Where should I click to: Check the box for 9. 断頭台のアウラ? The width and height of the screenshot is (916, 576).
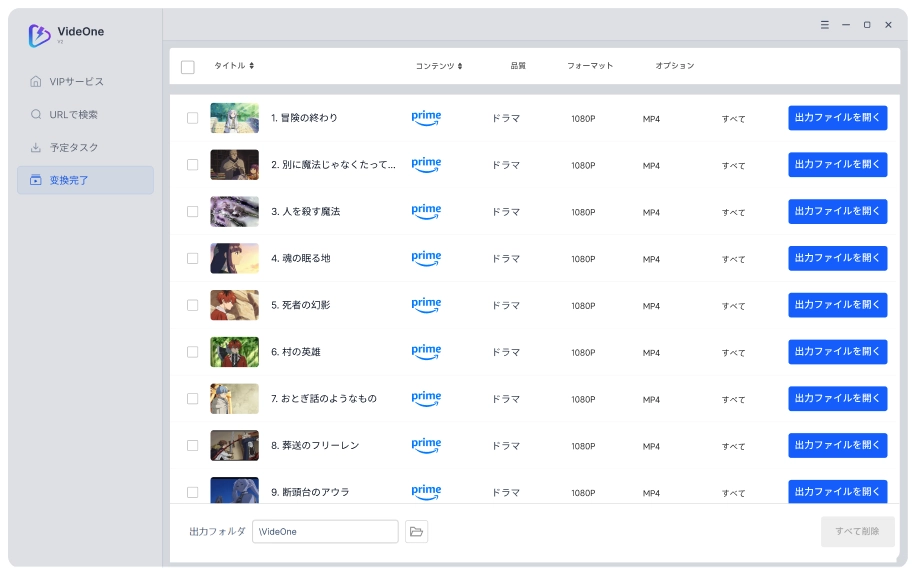[x=192, y=492]
